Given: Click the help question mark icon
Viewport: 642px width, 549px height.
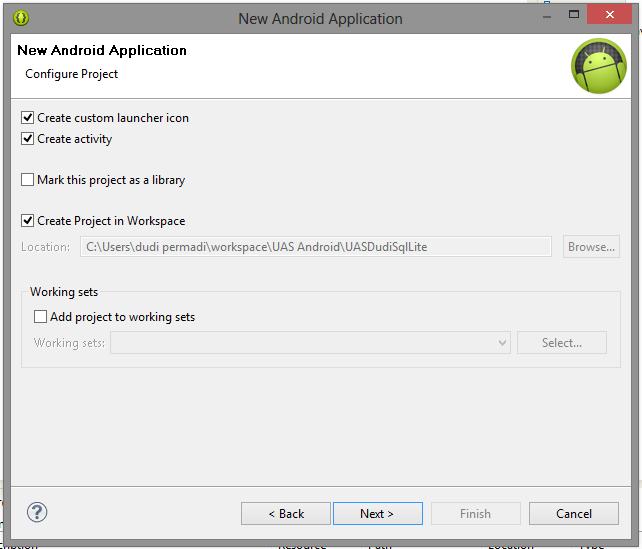Looking at the screenshot, I should click(x=37, y=512).
